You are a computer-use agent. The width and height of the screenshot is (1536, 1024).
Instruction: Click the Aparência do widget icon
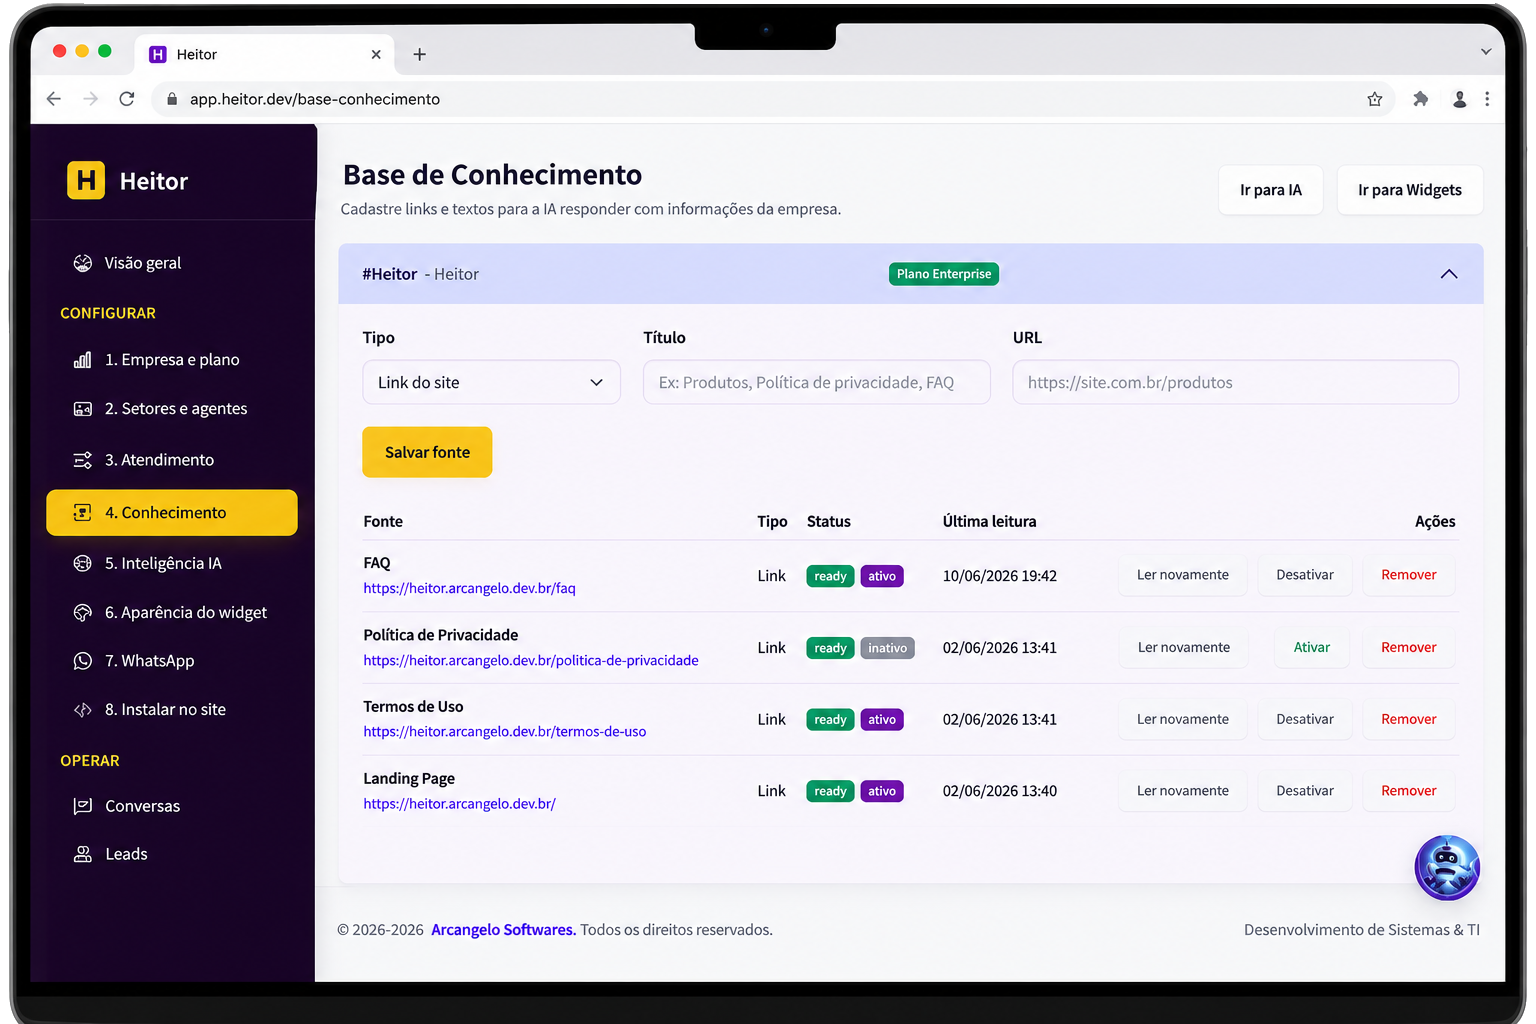(83, 613)
